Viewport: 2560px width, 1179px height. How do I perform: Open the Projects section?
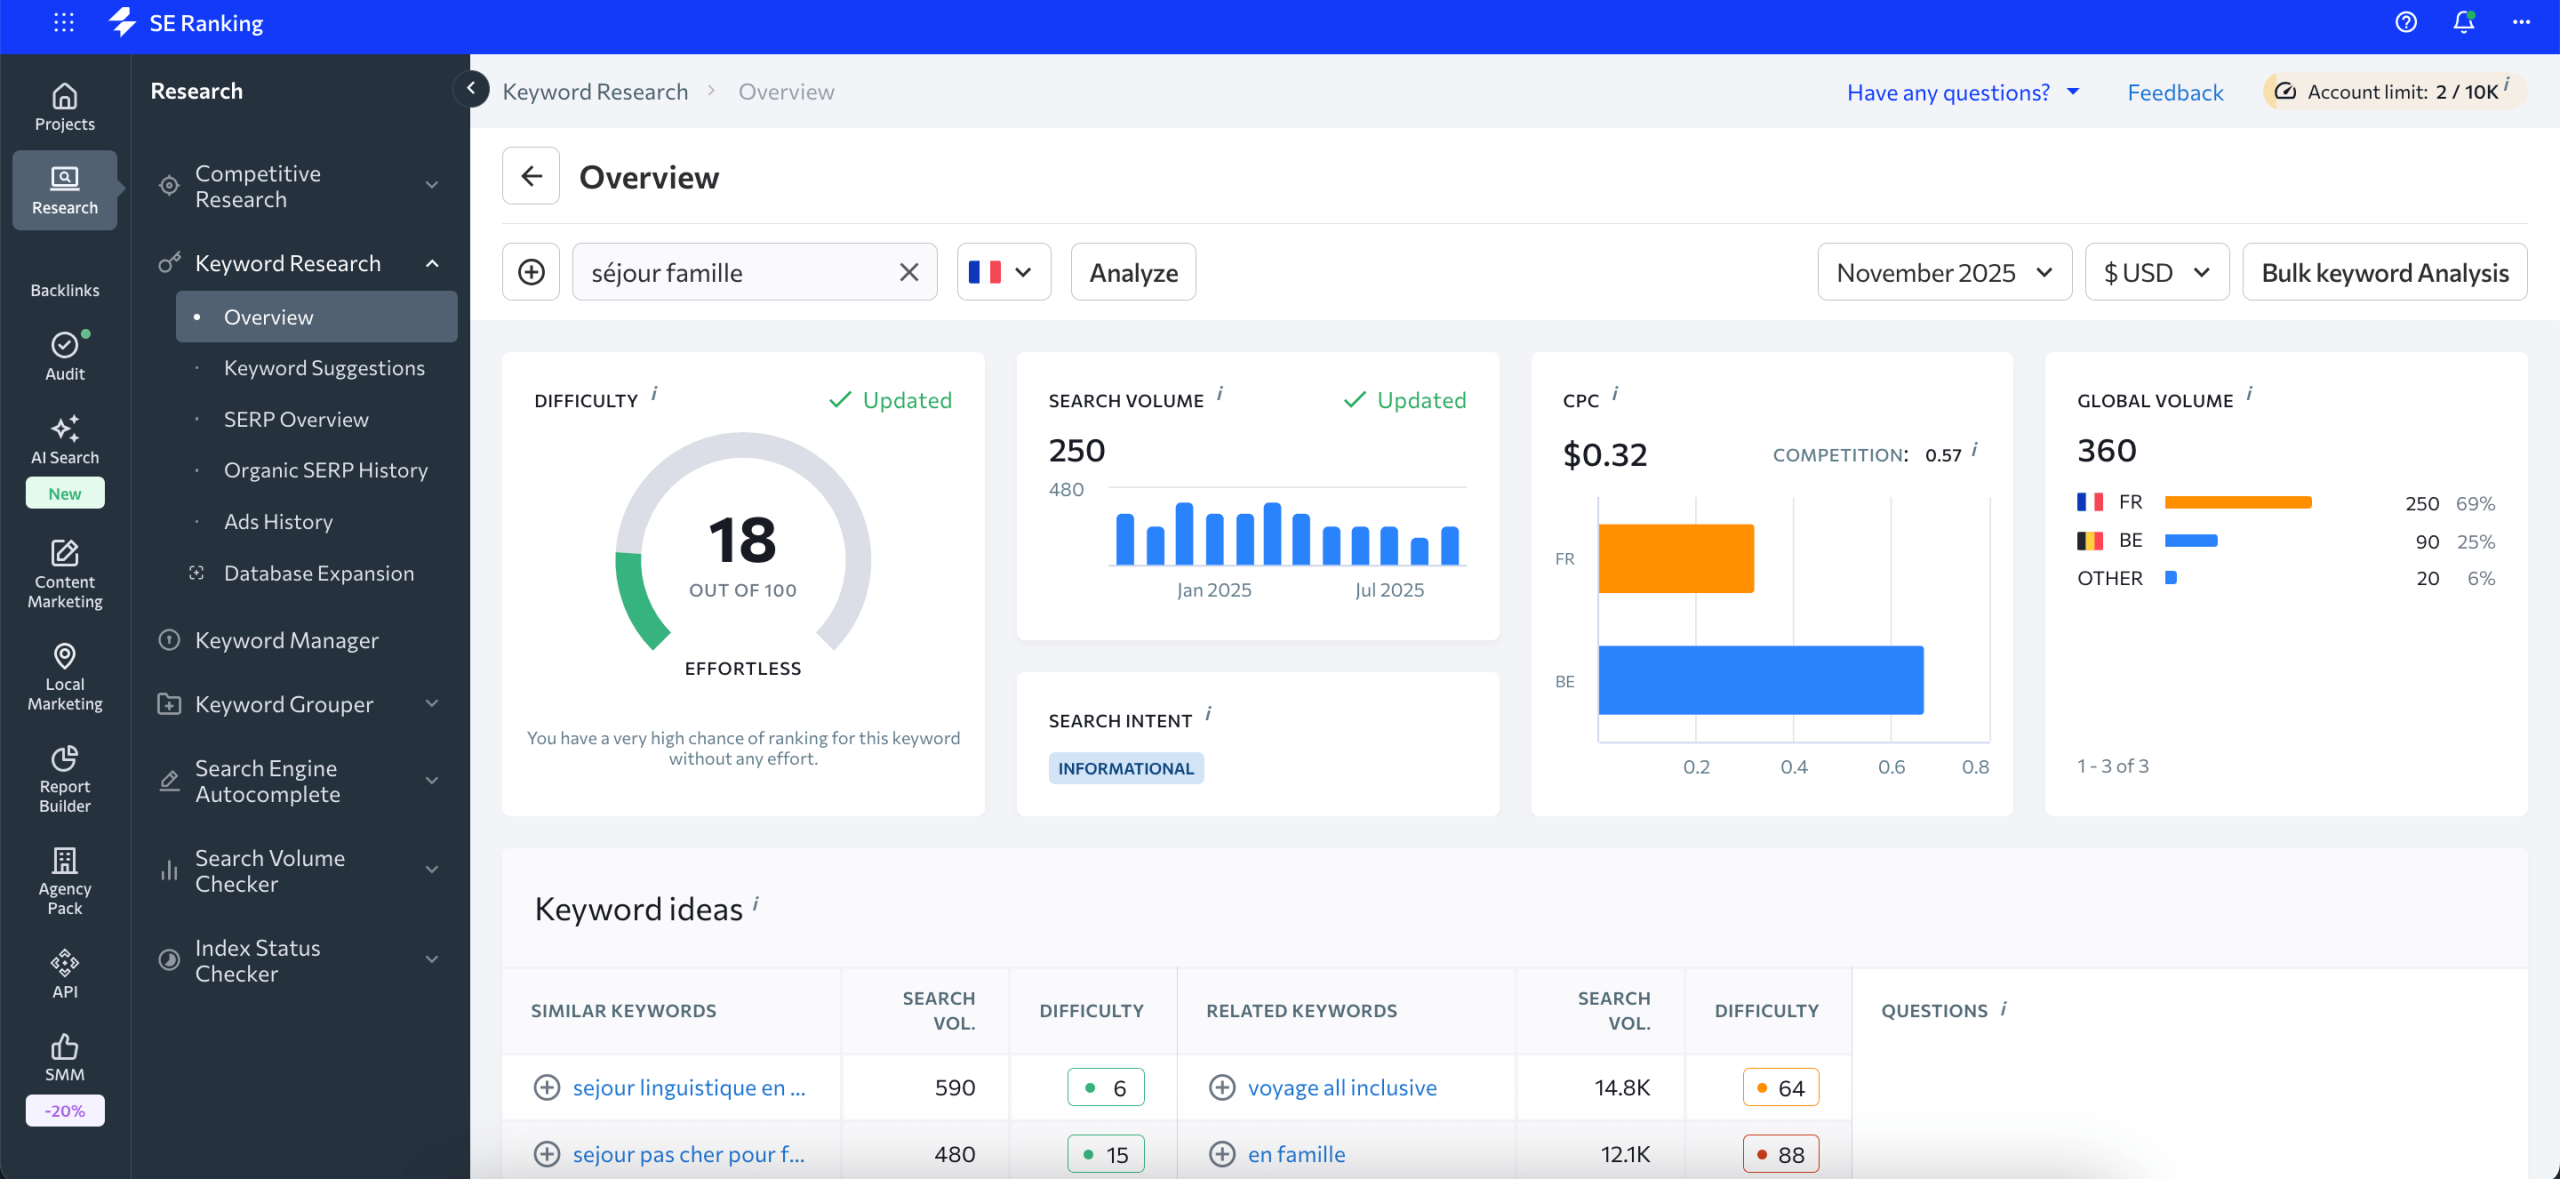click(x=64, y=106)
